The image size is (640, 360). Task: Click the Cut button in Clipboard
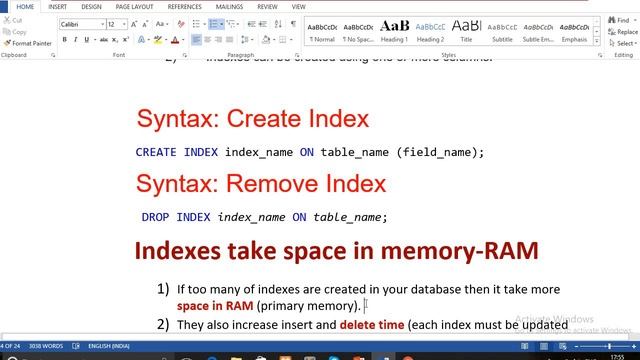pos(13,20)
